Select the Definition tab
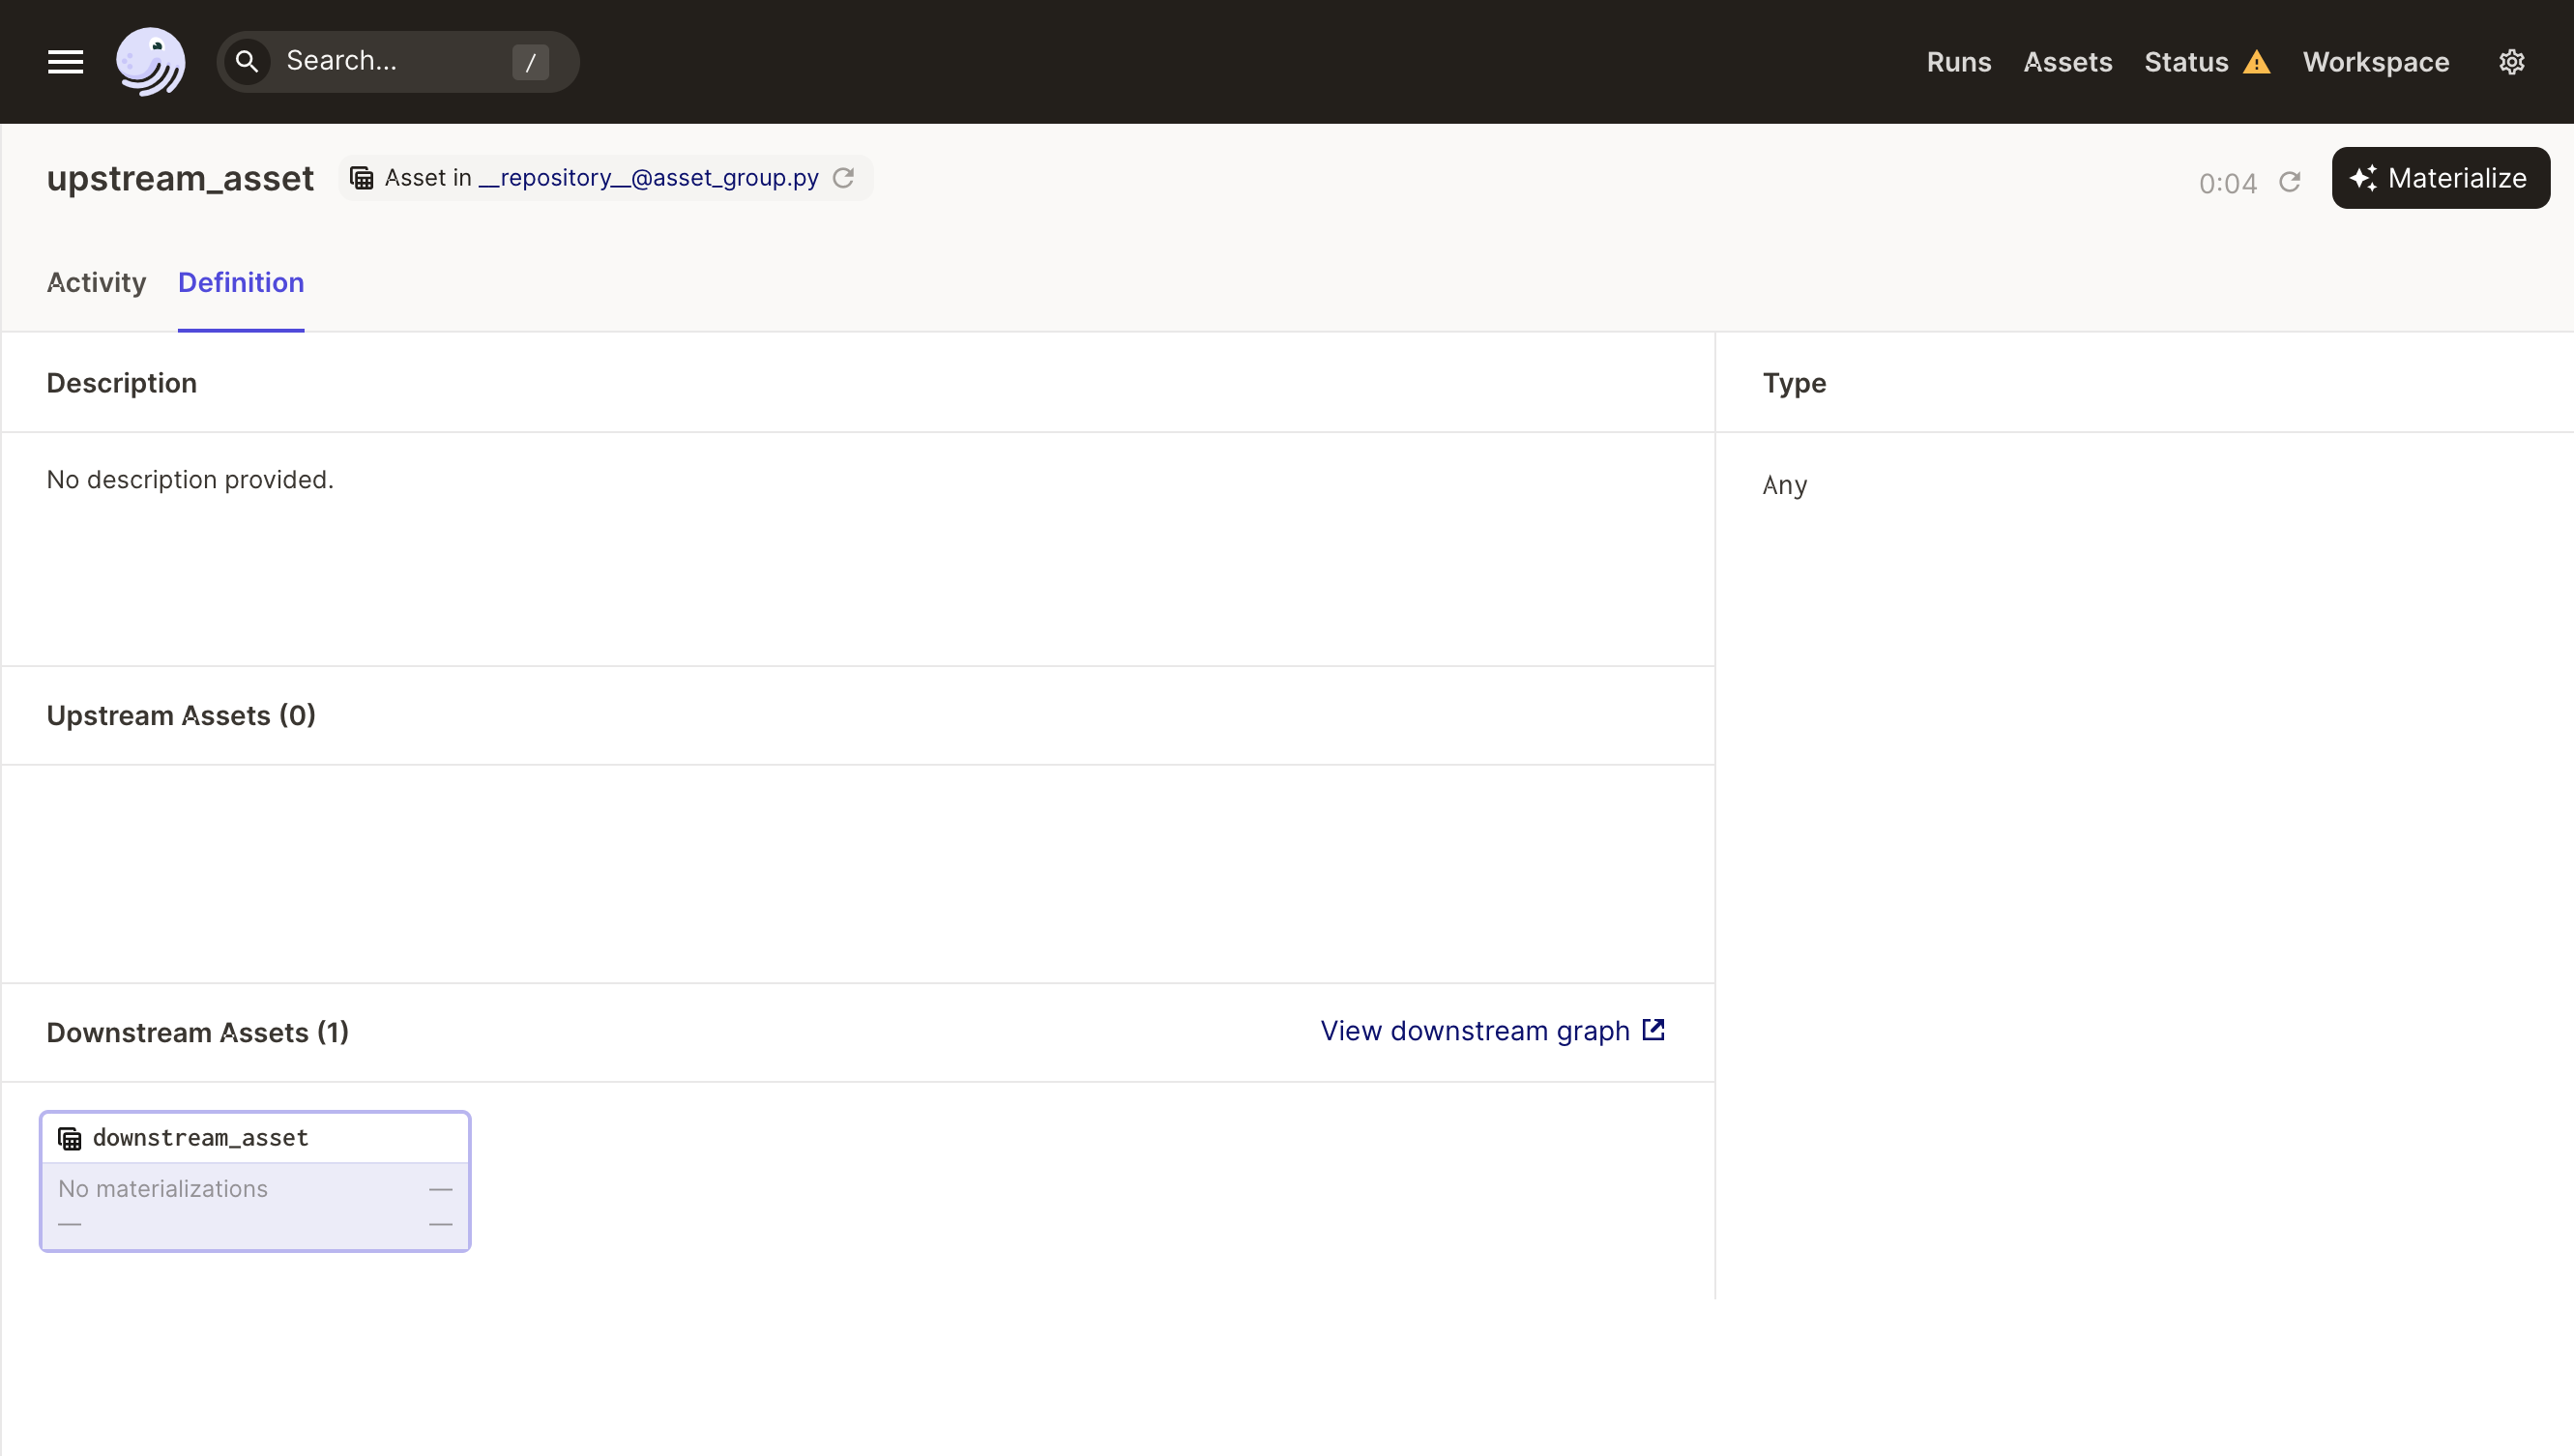 [x=241, y=282]
